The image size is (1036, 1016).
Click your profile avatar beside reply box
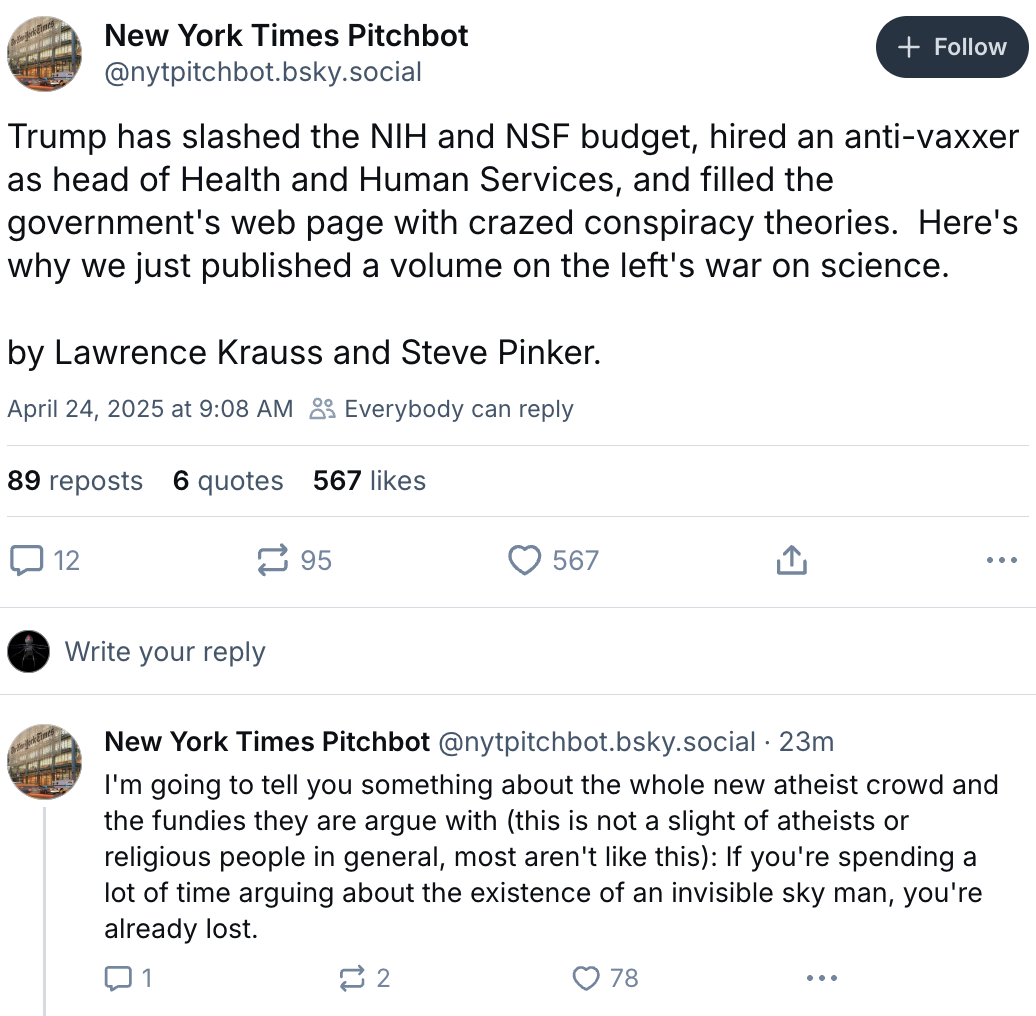pos(28,652)
